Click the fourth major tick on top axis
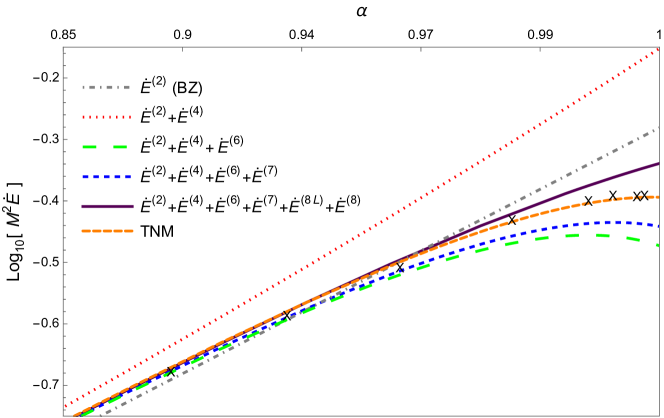The image size is (664, 418). [x=540, y=48]
